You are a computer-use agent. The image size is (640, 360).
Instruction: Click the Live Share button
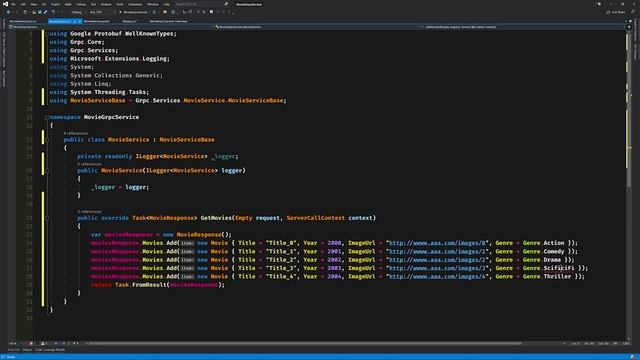[x=616, y=12]
